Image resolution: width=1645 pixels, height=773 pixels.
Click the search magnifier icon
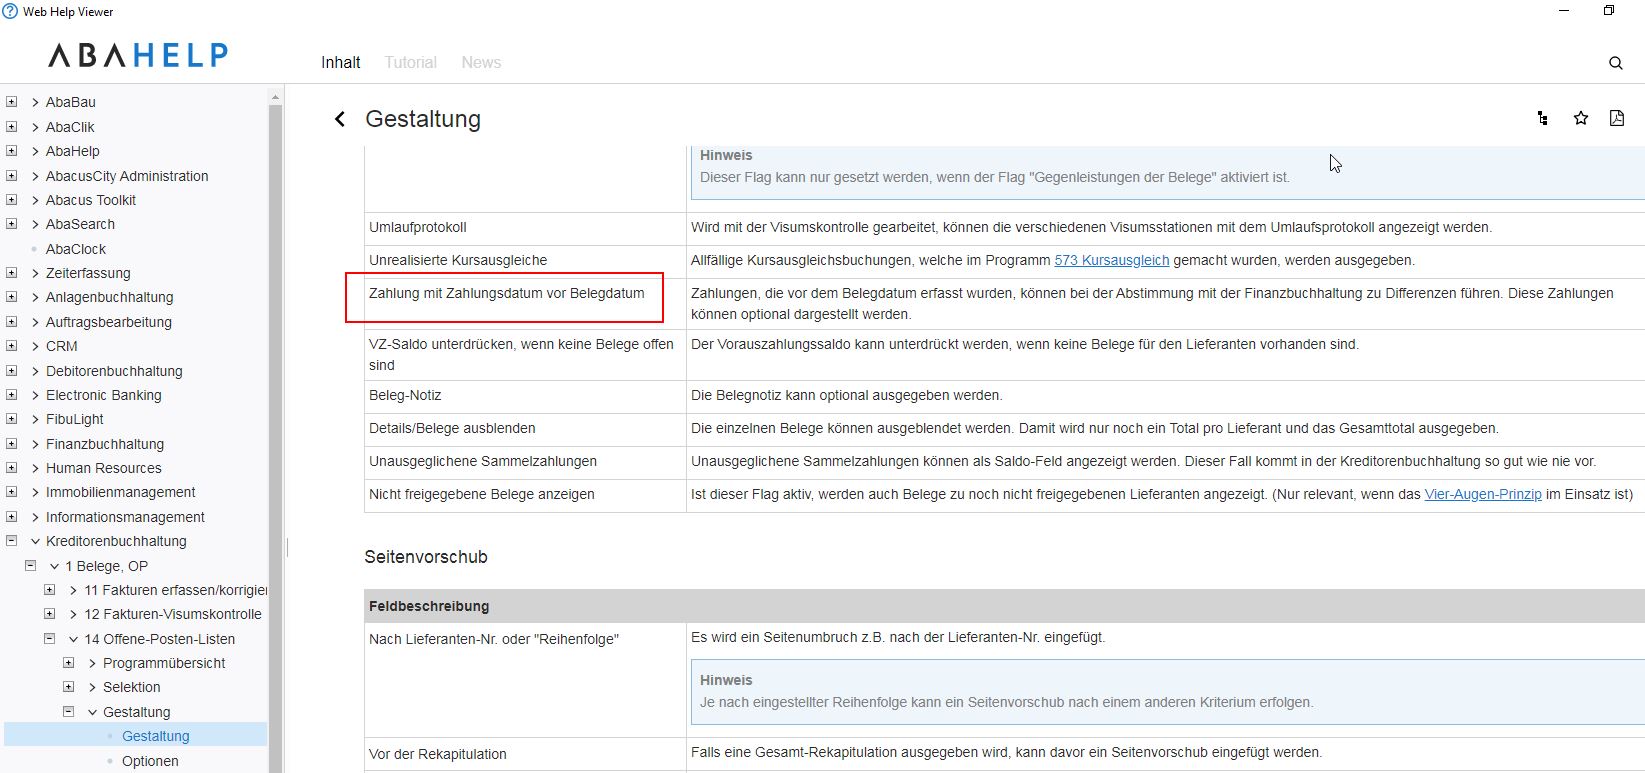point(1615,63)
